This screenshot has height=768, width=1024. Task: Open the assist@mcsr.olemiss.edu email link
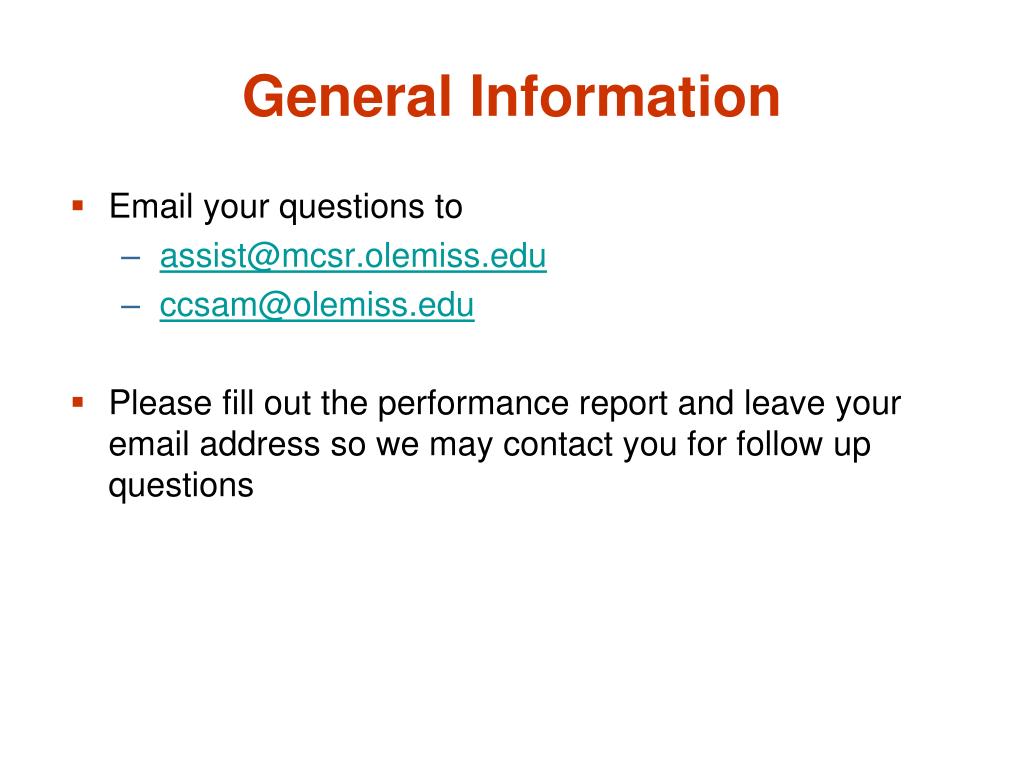(x=353, y=257)
